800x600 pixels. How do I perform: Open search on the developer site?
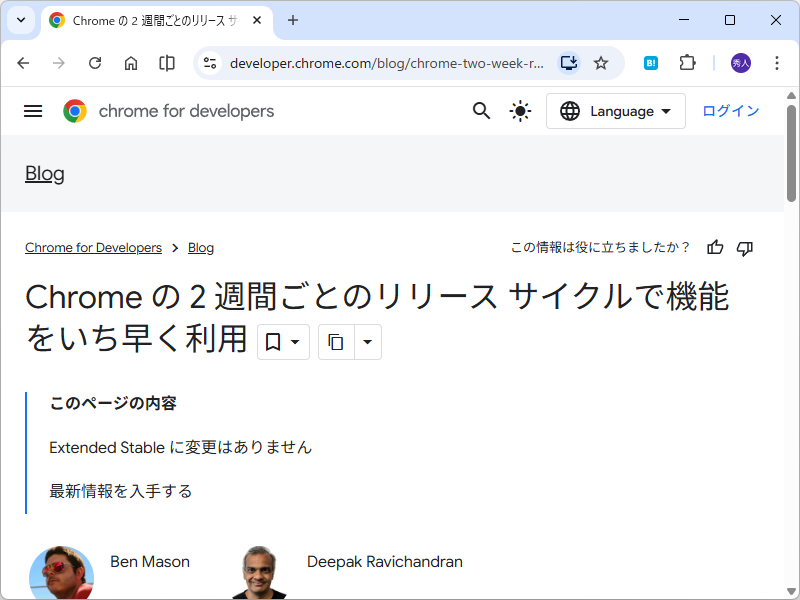pos(481,111)
